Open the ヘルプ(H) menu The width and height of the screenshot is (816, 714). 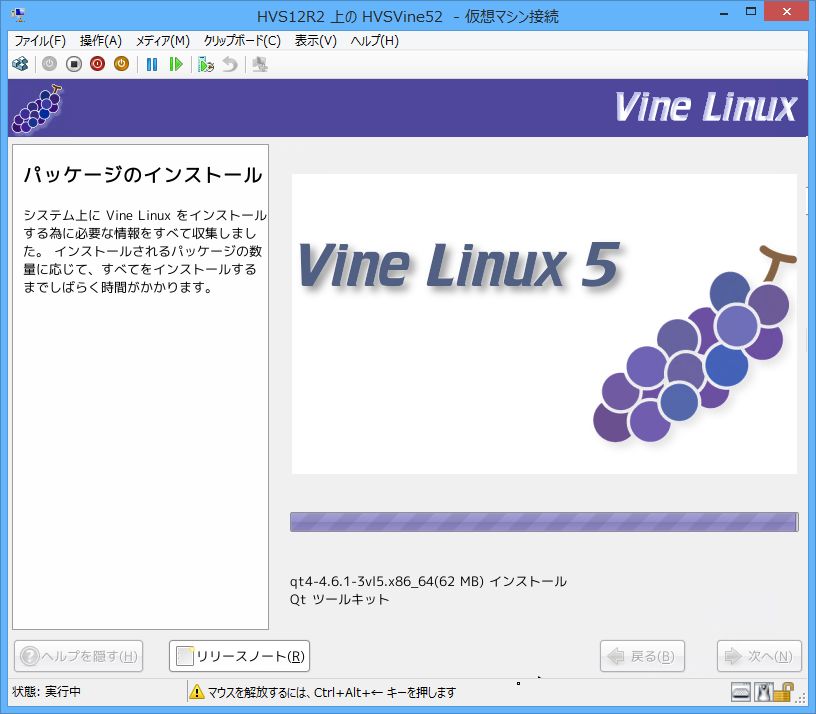(x=375, y=41)
